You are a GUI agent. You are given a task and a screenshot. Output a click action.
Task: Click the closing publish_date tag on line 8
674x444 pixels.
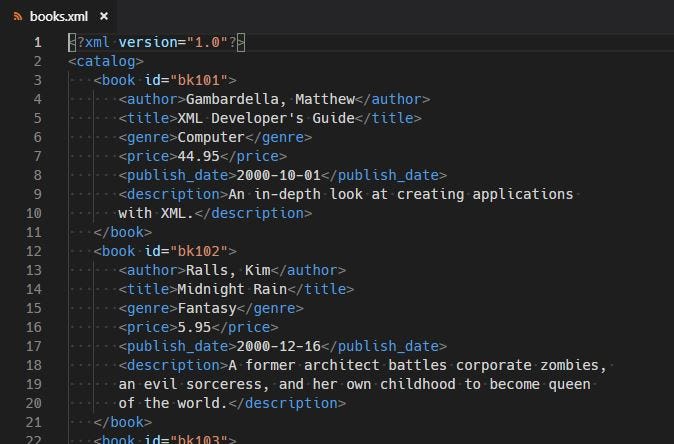(384, 175)
